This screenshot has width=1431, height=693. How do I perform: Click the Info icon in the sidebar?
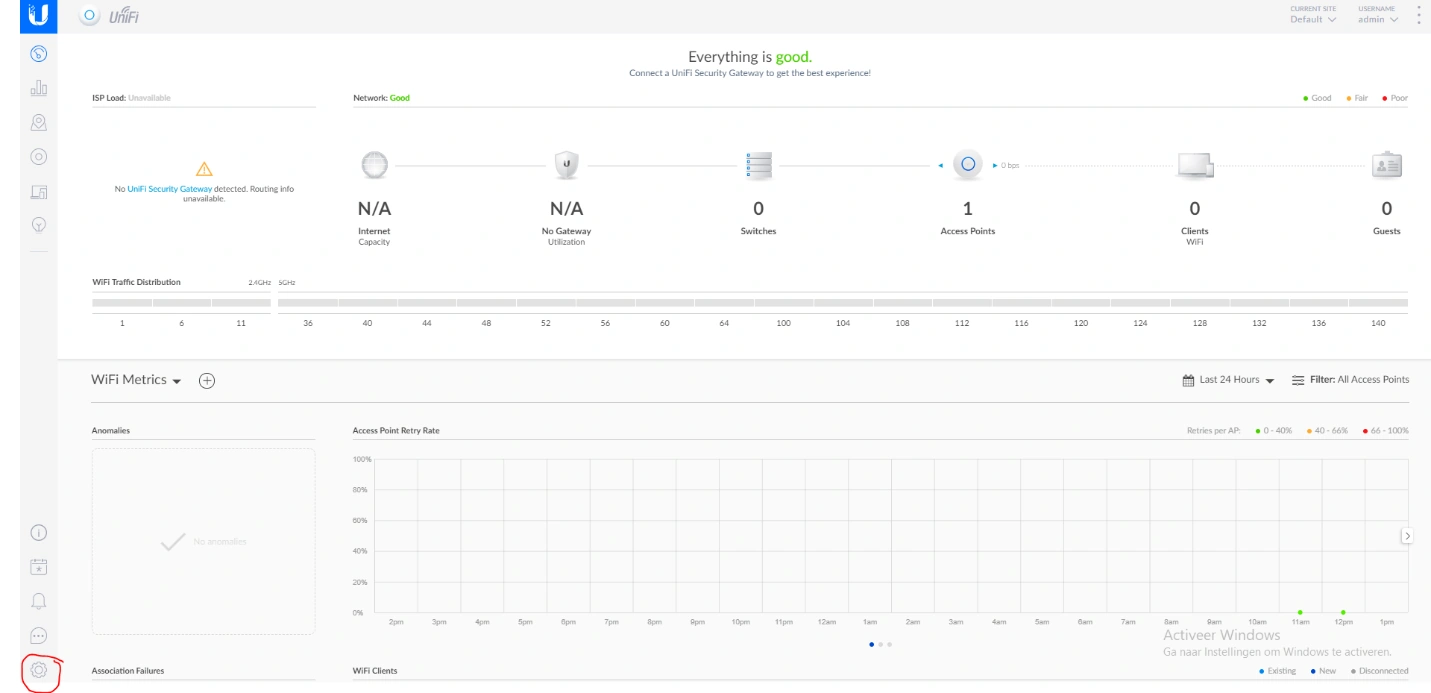pyautogui.click(x=39, y=533)
